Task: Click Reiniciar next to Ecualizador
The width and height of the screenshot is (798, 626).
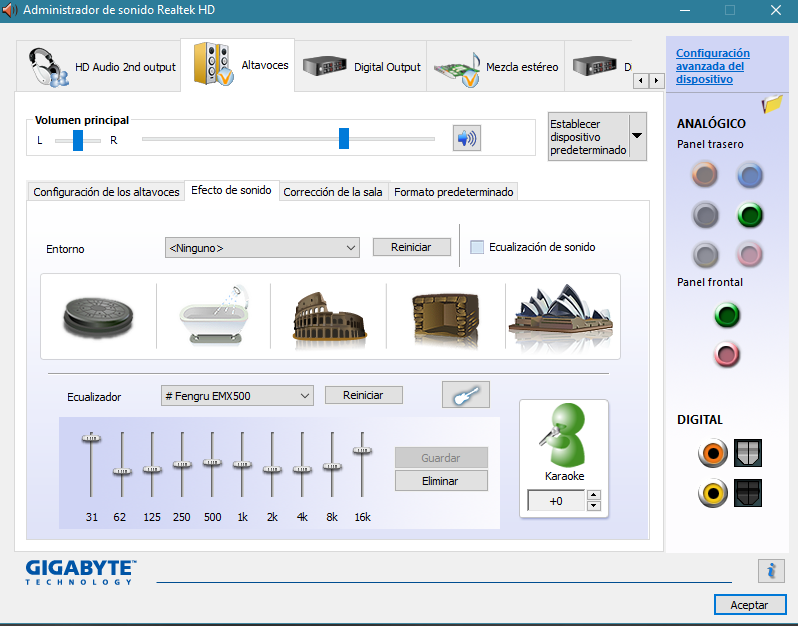Action: 363,395
